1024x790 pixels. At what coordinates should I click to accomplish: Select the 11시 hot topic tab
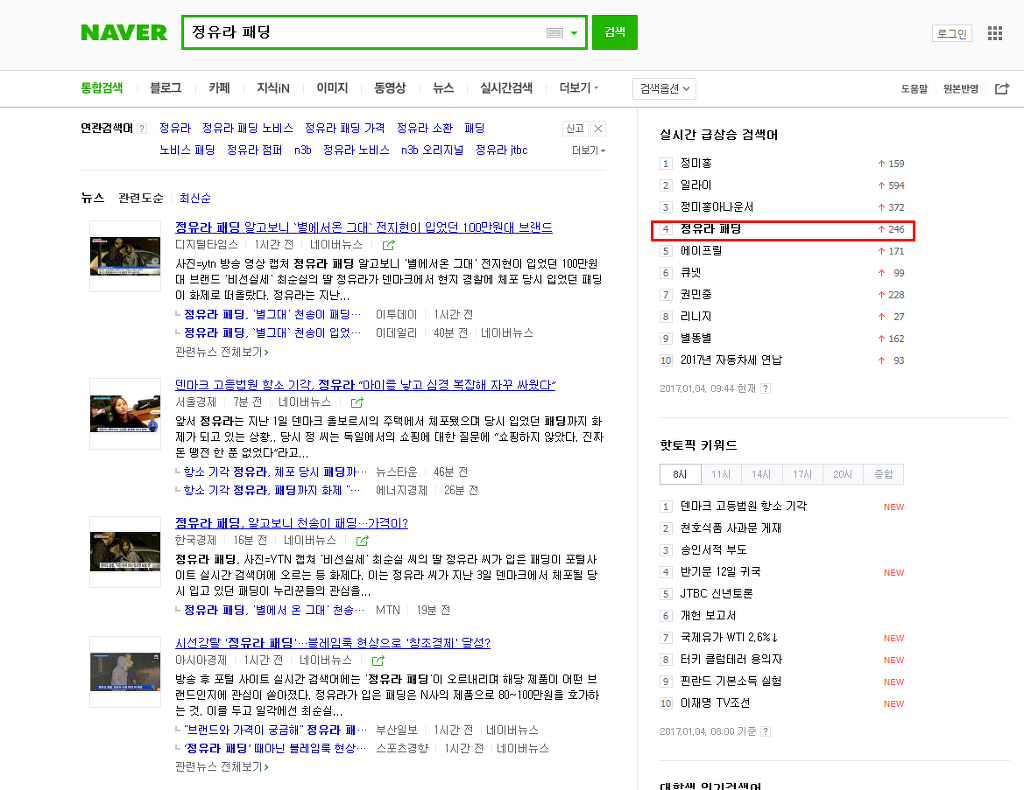click(x=721, y=475)
